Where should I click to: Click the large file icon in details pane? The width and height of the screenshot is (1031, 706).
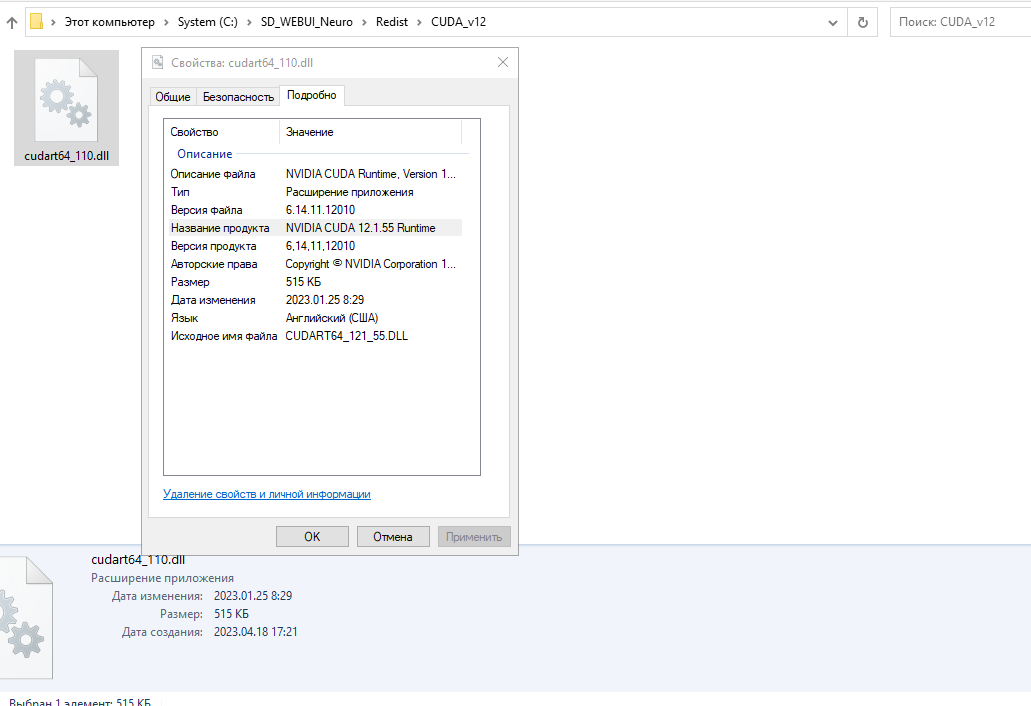(x=26, y=618)
